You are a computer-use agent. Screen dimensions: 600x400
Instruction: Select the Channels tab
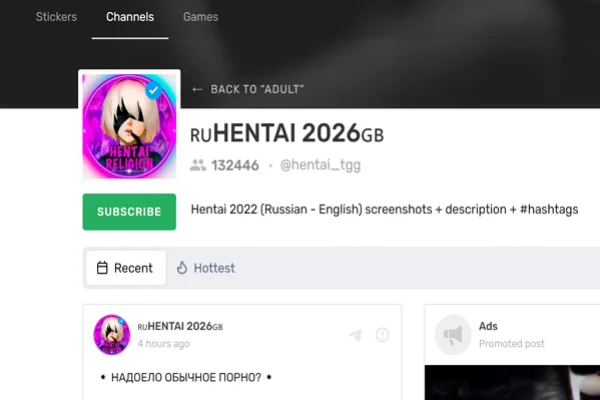130,17
